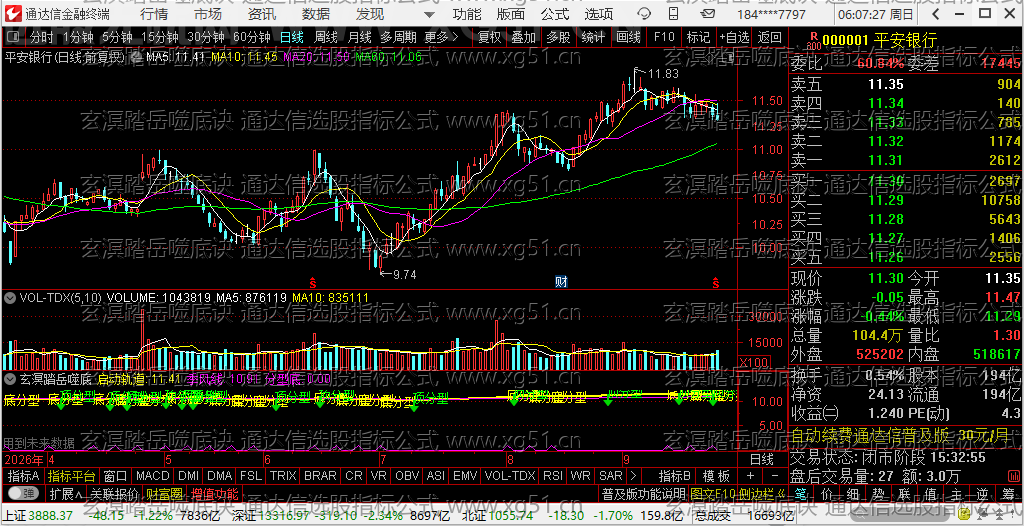Collapse the 玄溟踏岳噬底 indicator panel arrow

[10, 378]
